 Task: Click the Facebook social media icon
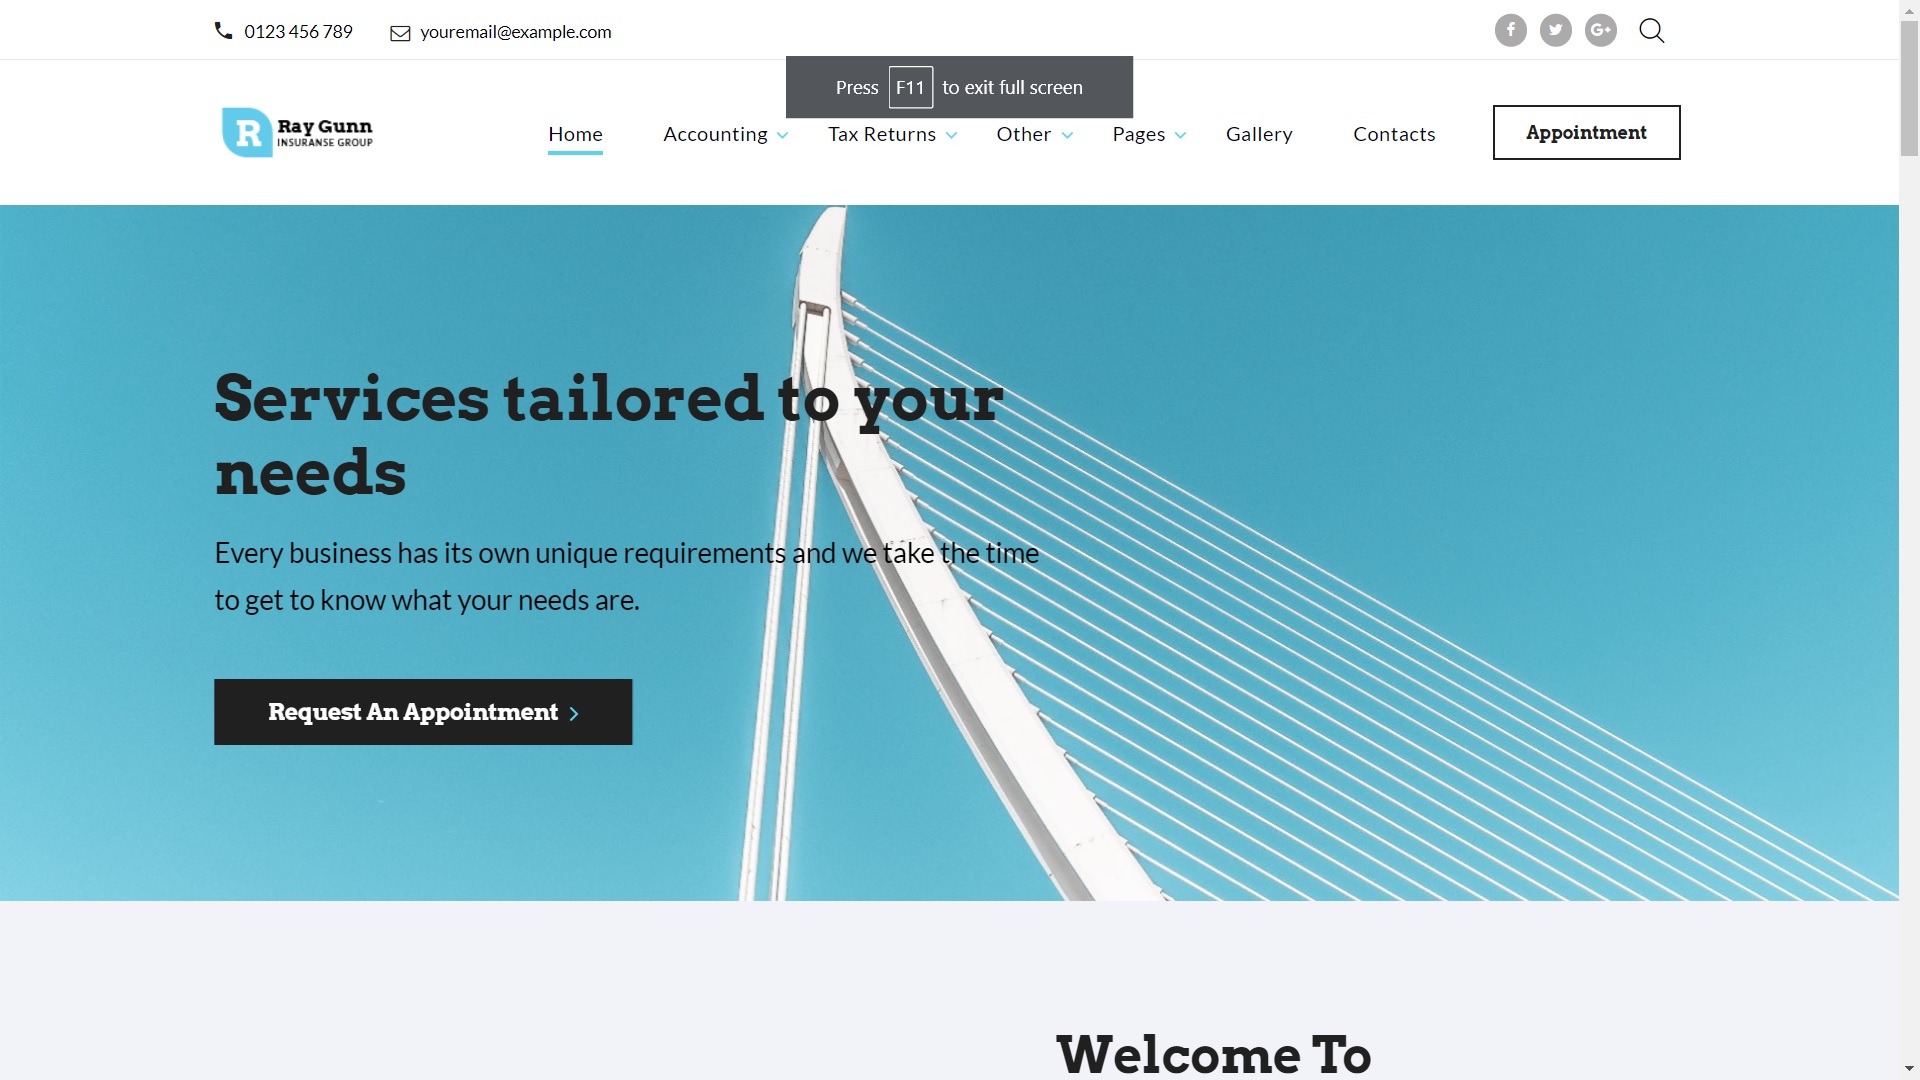1510,29
